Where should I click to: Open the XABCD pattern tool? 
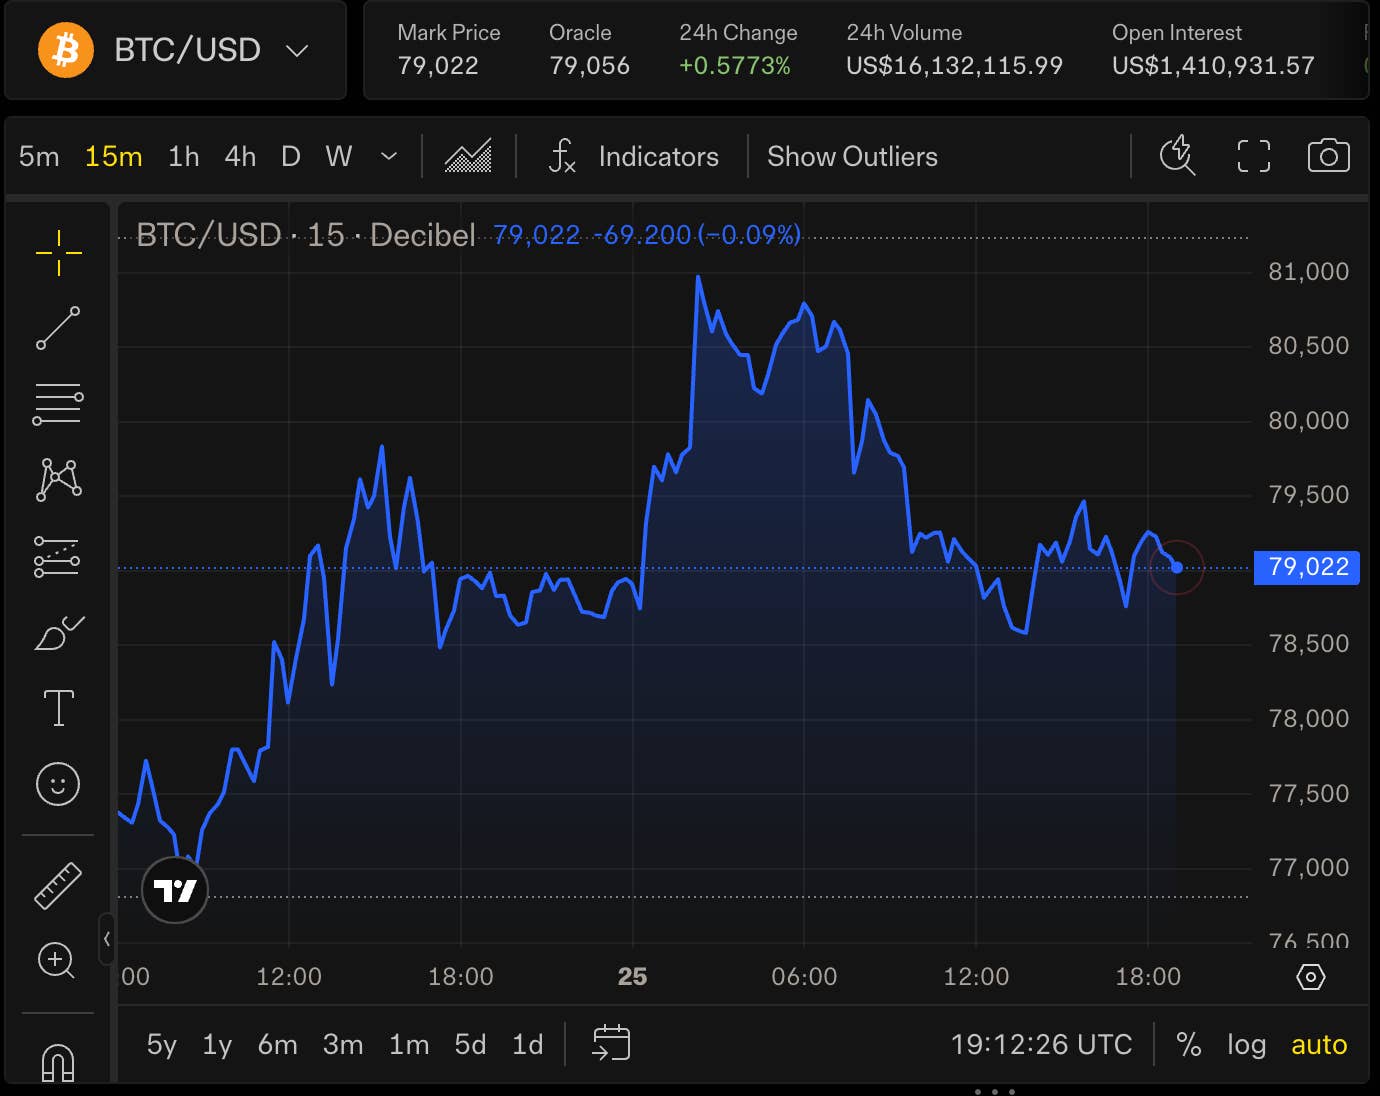58,479
